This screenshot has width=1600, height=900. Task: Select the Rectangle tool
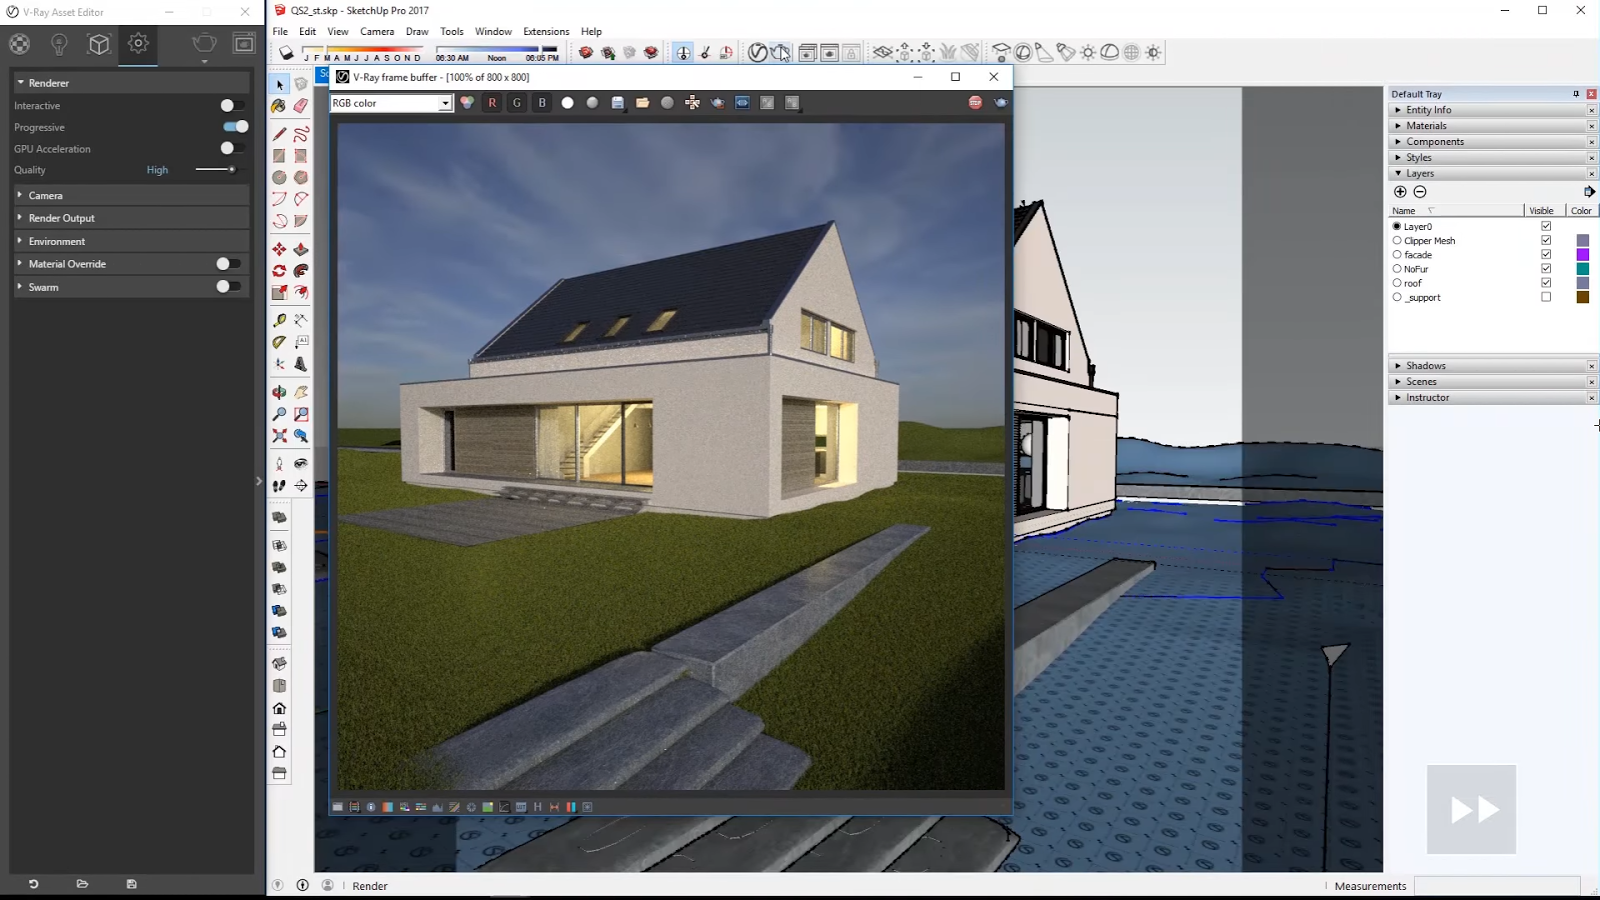point(279,156)
